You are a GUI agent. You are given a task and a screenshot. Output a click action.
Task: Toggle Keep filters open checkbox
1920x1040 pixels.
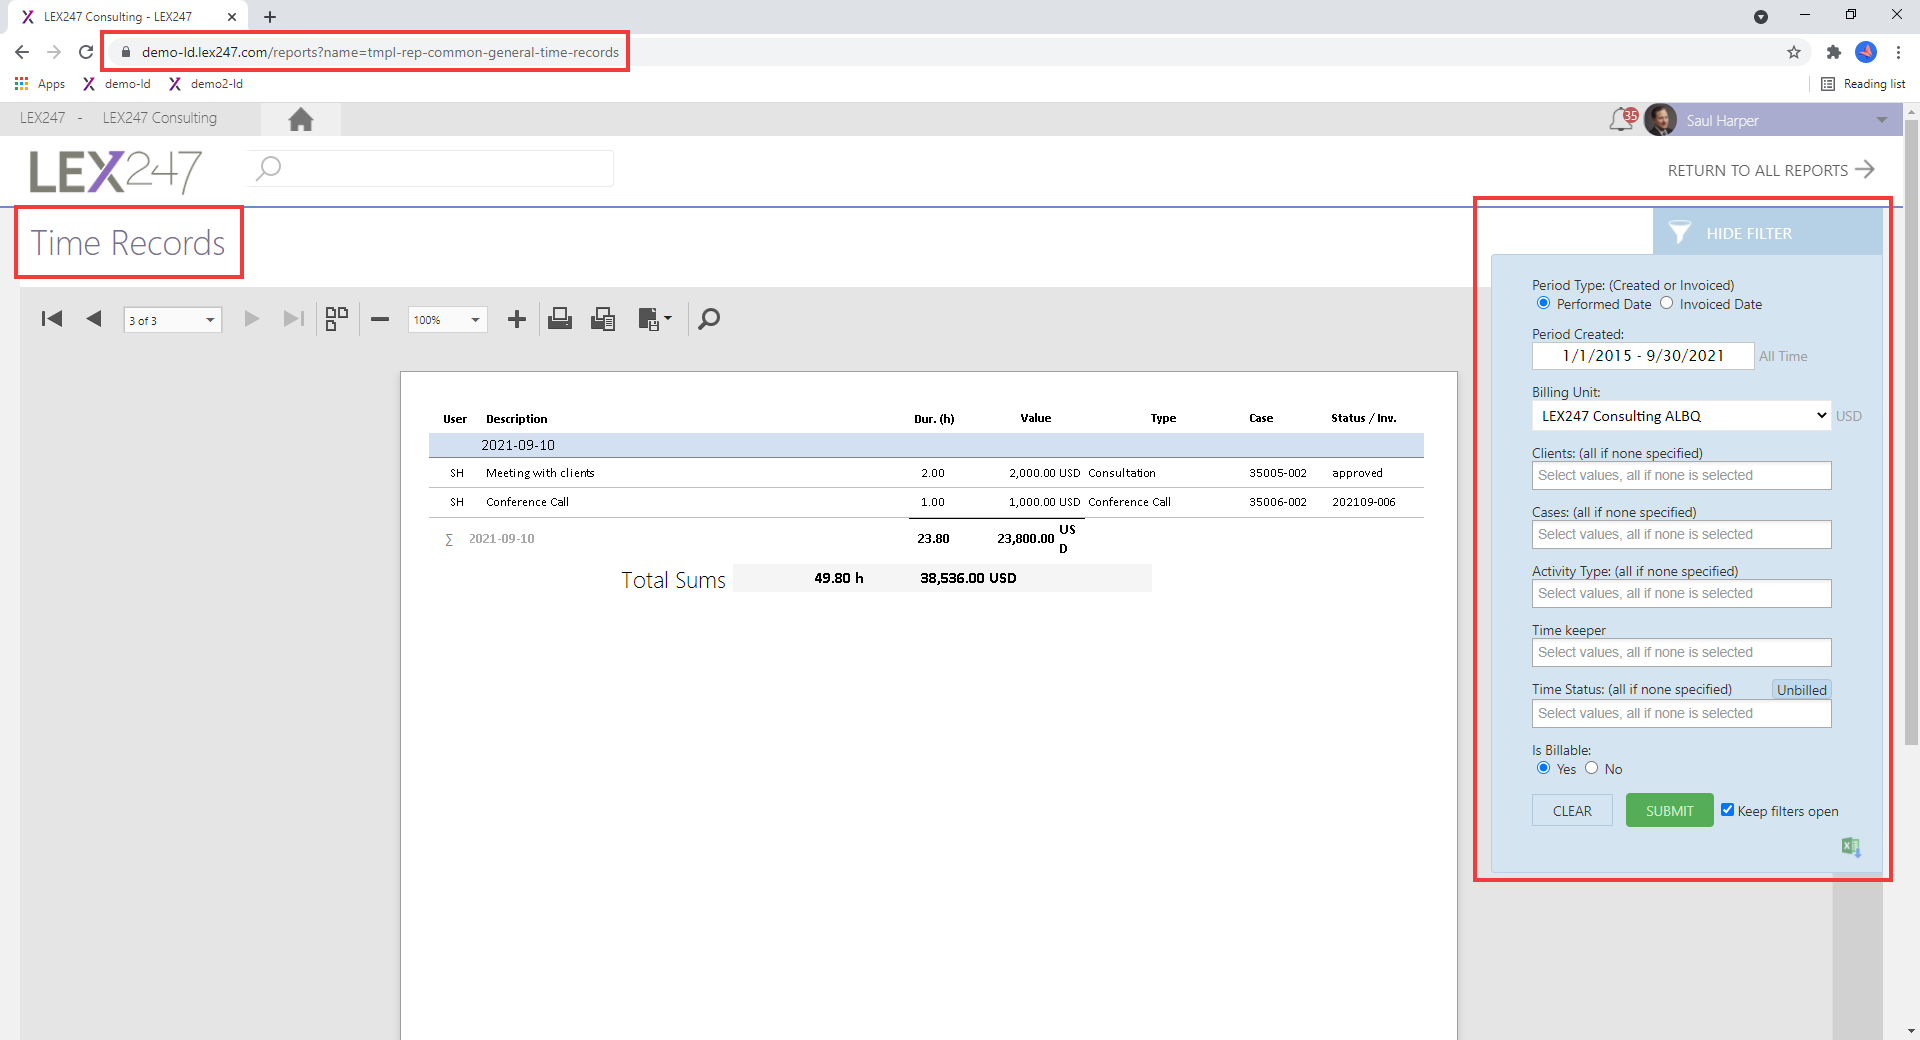(x=1727, y=810)
